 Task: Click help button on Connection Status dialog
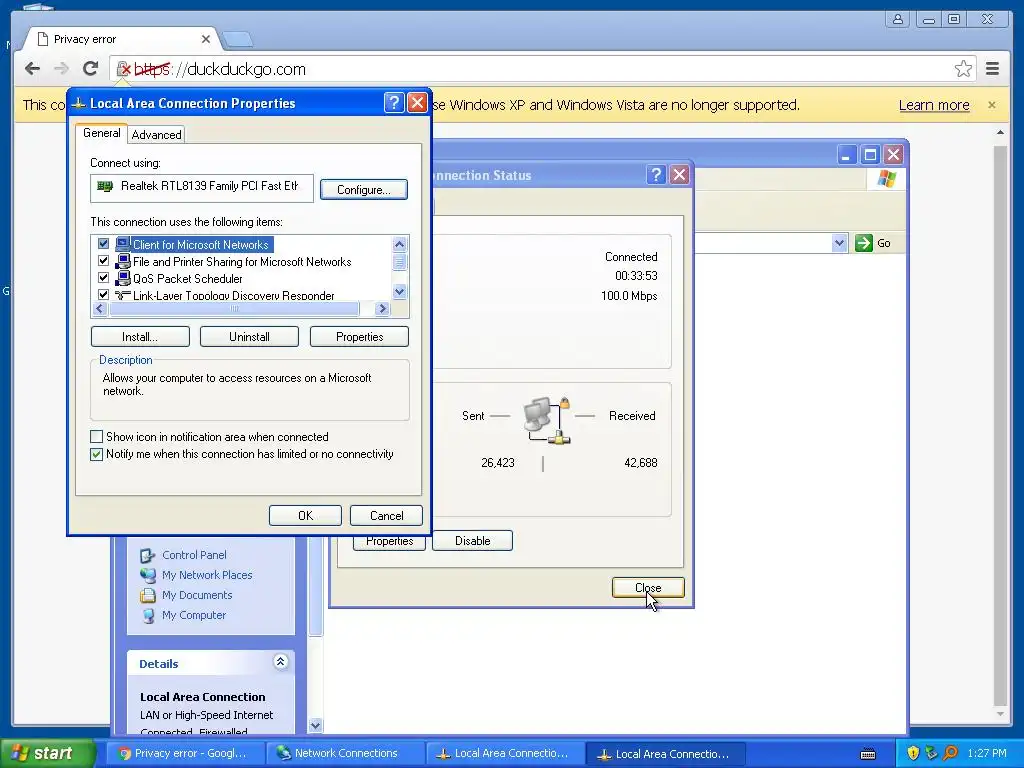click(x=656, y=174)
